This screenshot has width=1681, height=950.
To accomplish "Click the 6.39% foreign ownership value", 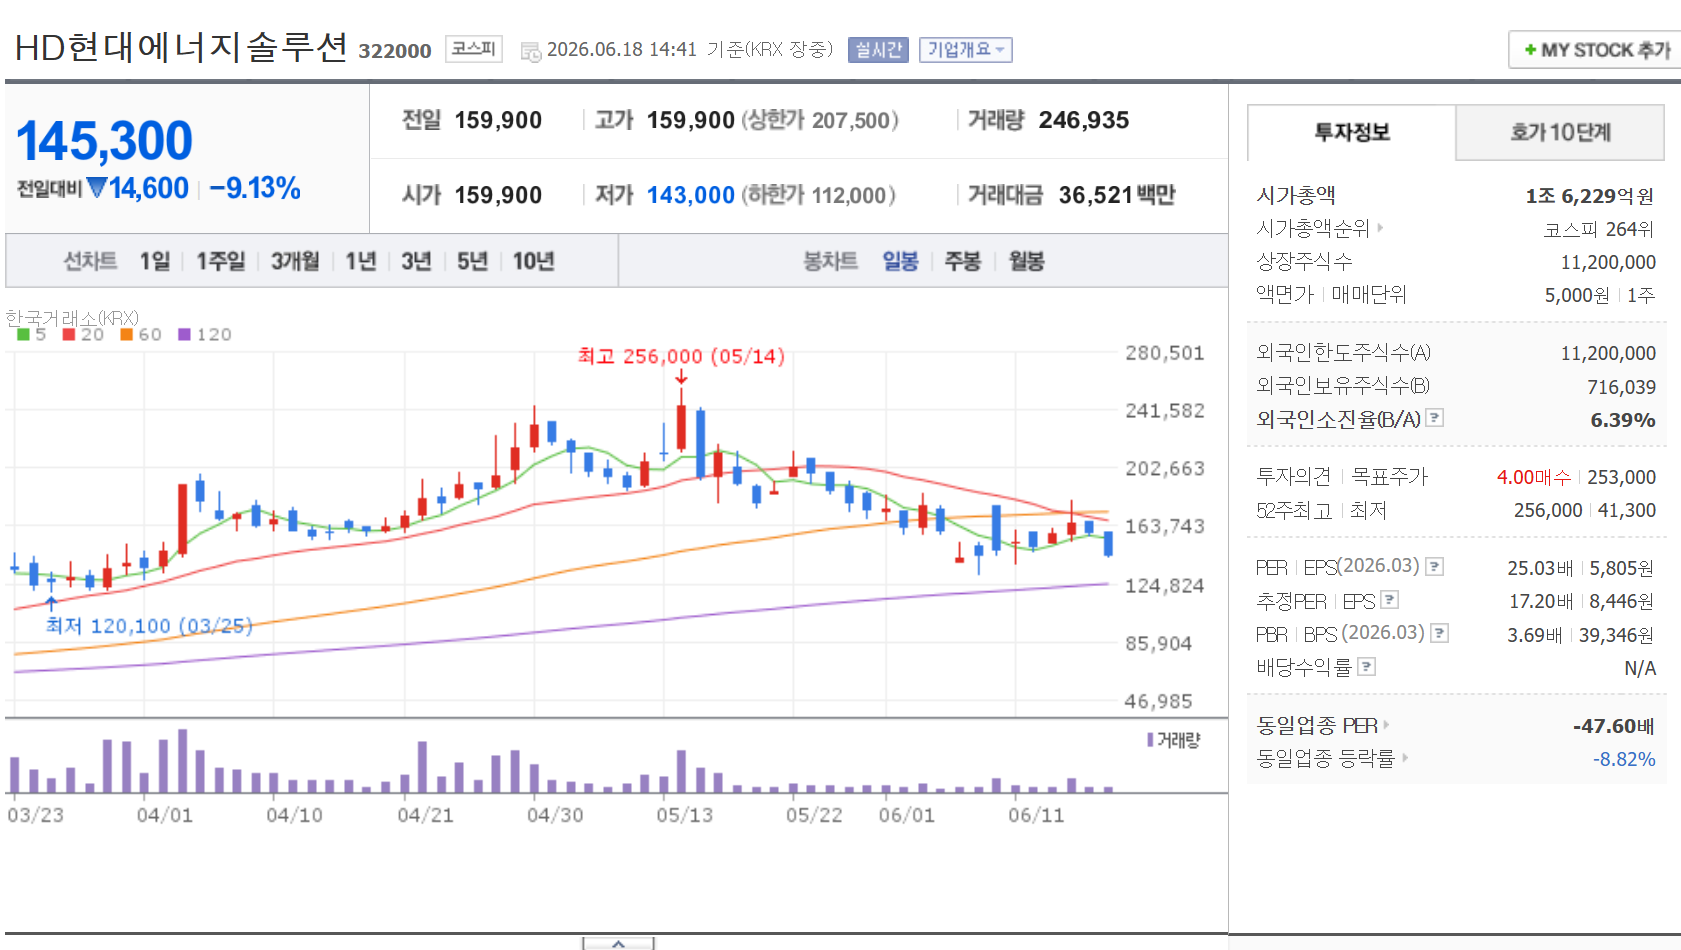I will pos(1623,420).
